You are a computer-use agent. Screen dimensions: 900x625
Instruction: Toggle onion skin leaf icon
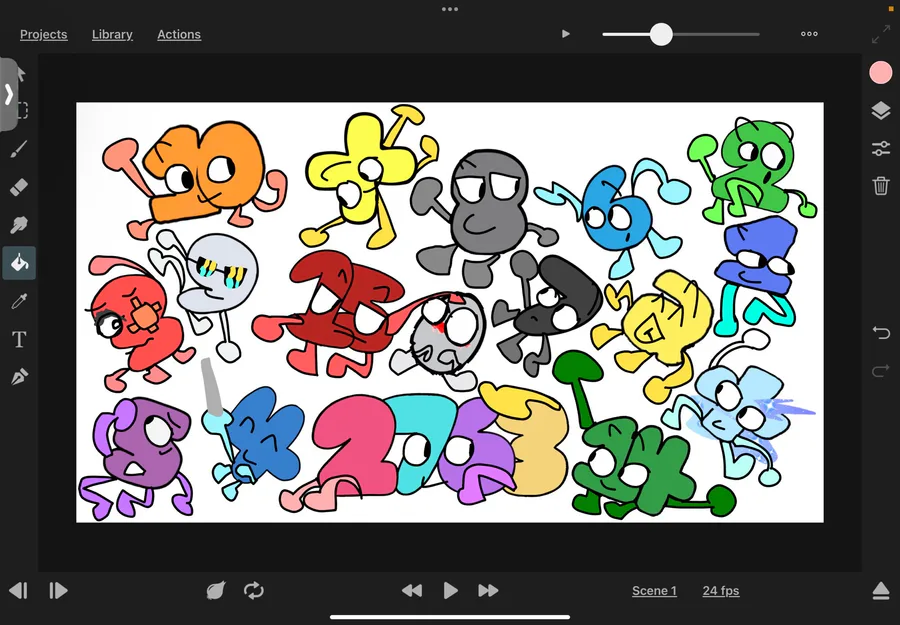click(216, 591)
